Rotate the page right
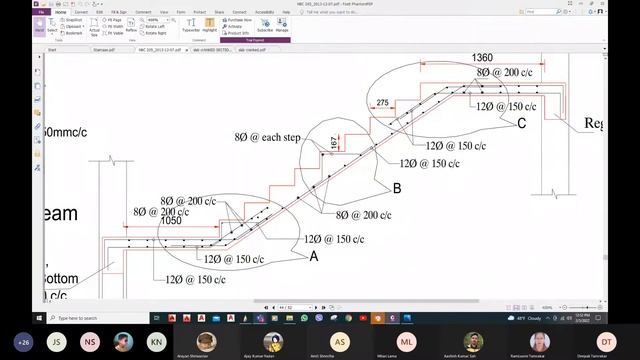The width and height of the screenshot is (640, 360). pos(153,33)
